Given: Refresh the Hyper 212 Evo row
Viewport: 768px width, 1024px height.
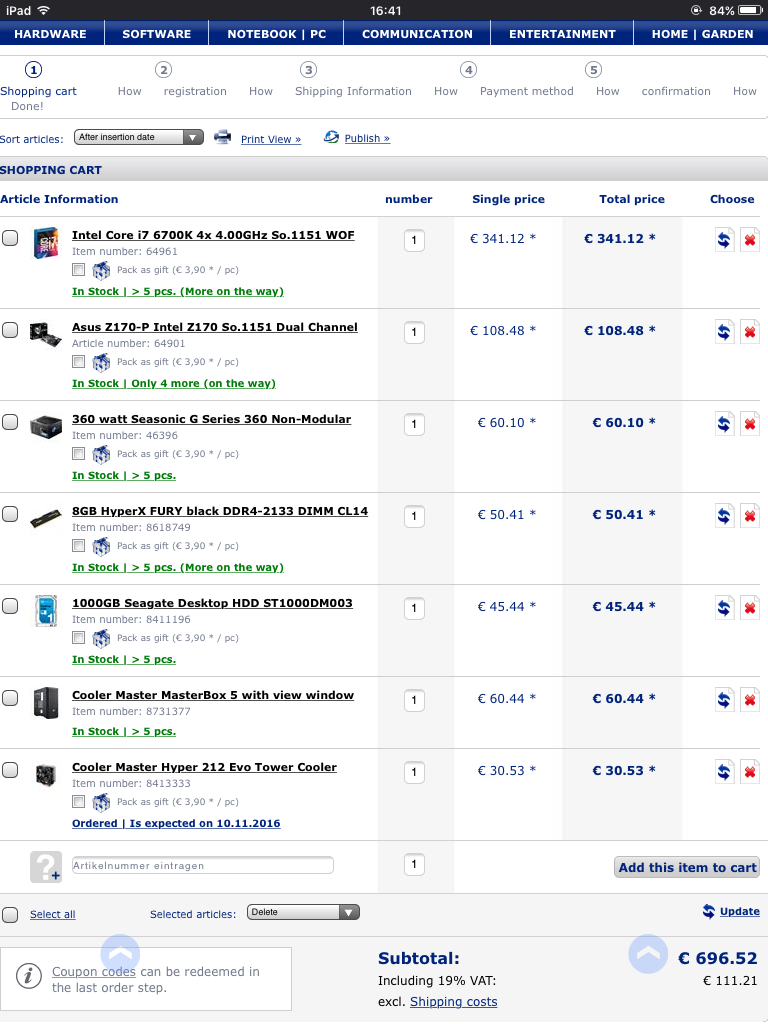Looking at the screenshot, I should (724, 772).
